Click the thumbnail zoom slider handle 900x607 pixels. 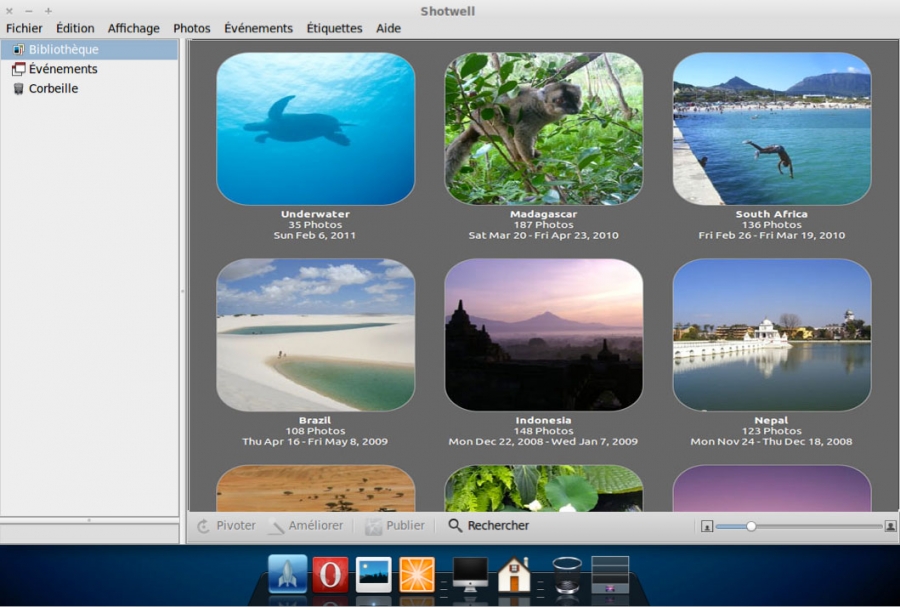click(751, 526)
